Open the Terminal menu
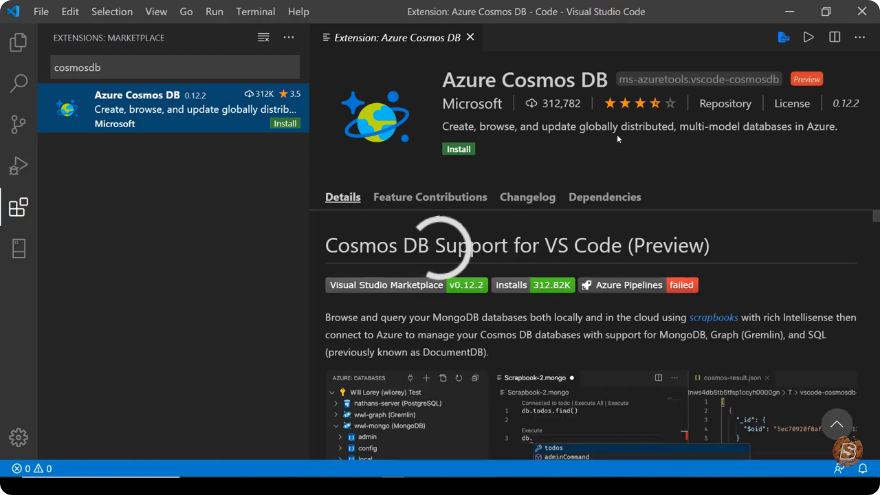This screenshot has height=495, width=880. (255, 11)
